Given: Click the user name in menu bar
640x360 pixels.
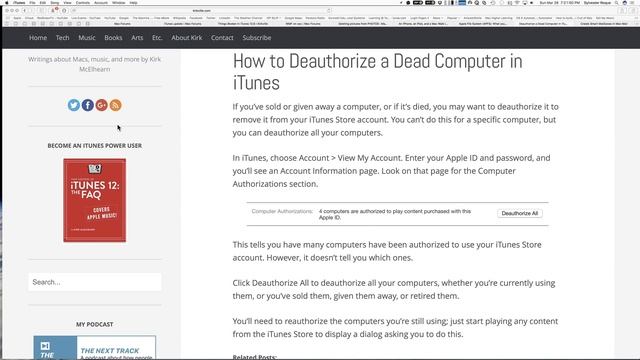Looking at the screenshot, I should 598,3.
